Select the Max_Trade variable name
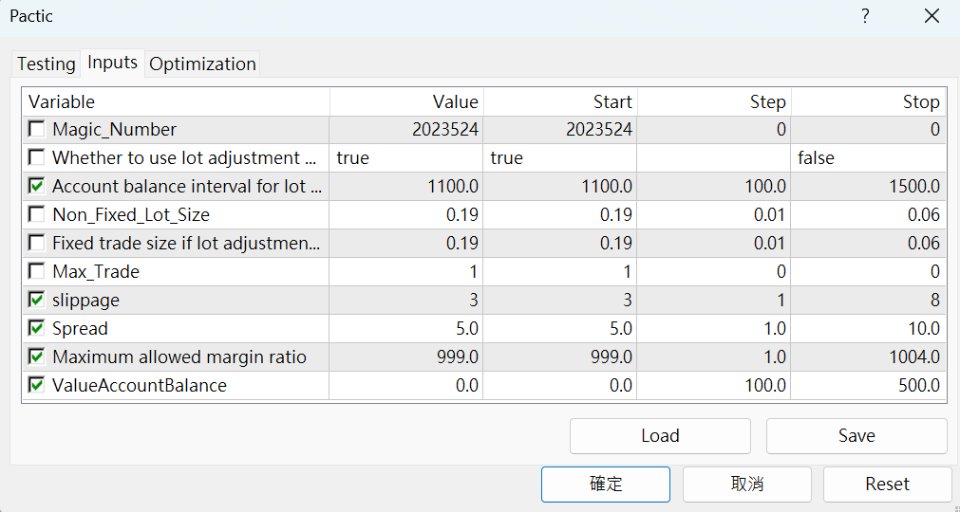 pos(96,272)
